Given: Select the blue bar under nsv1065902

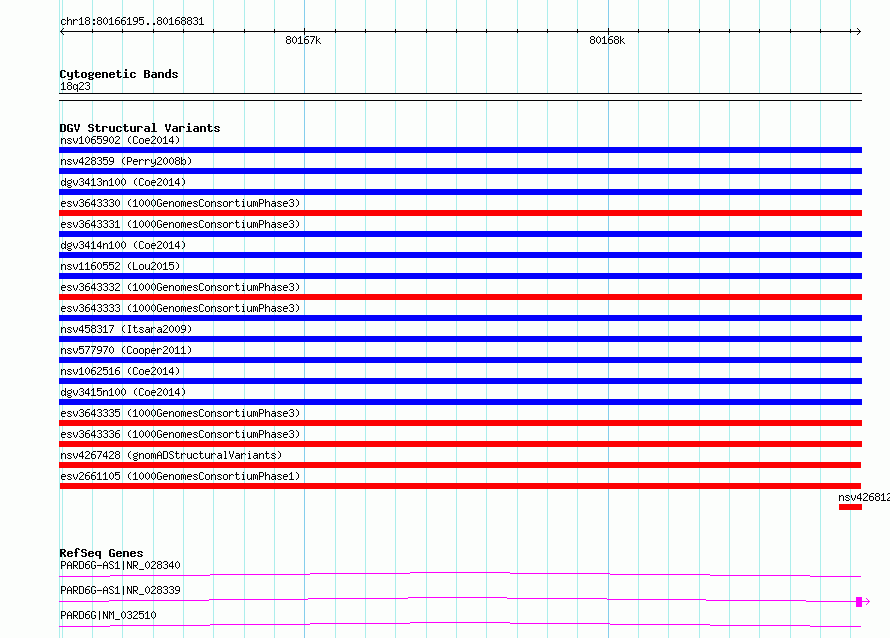Looking at the screenshot, I should (460, 150).
